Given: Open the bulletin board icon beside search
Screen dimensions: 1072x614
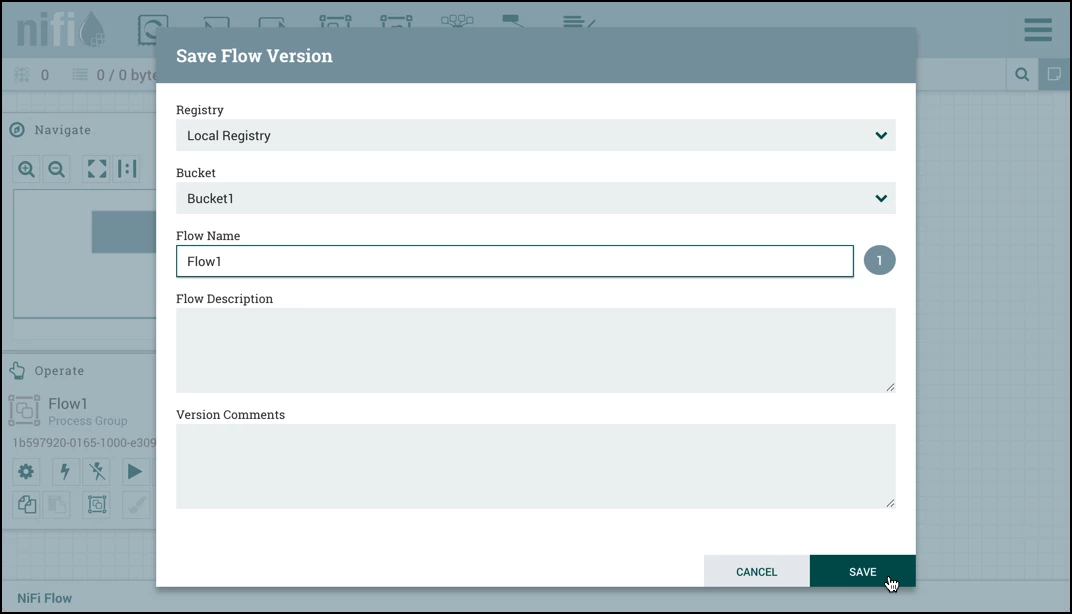Looking at the screenshot, I should click(x=1054, y=75).
